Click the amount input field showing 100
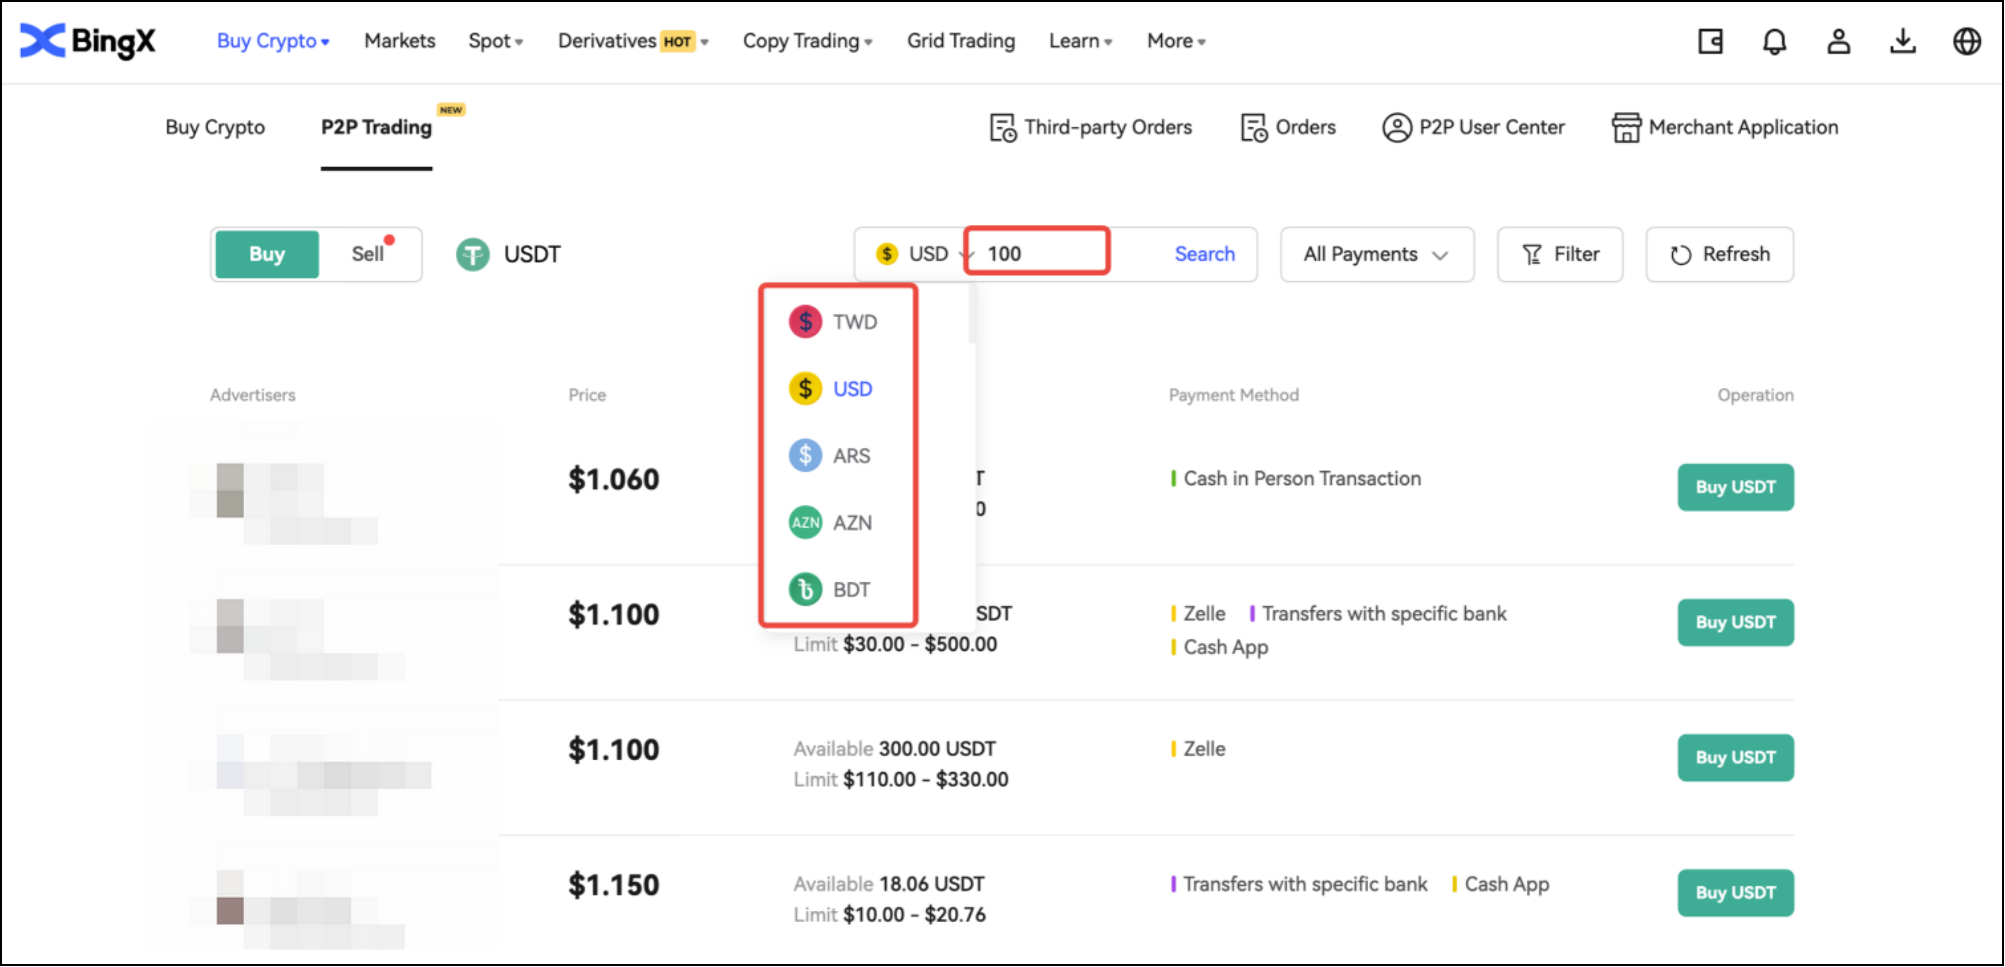This screenshot has width=2005, height=967. tap(1040, 255)
